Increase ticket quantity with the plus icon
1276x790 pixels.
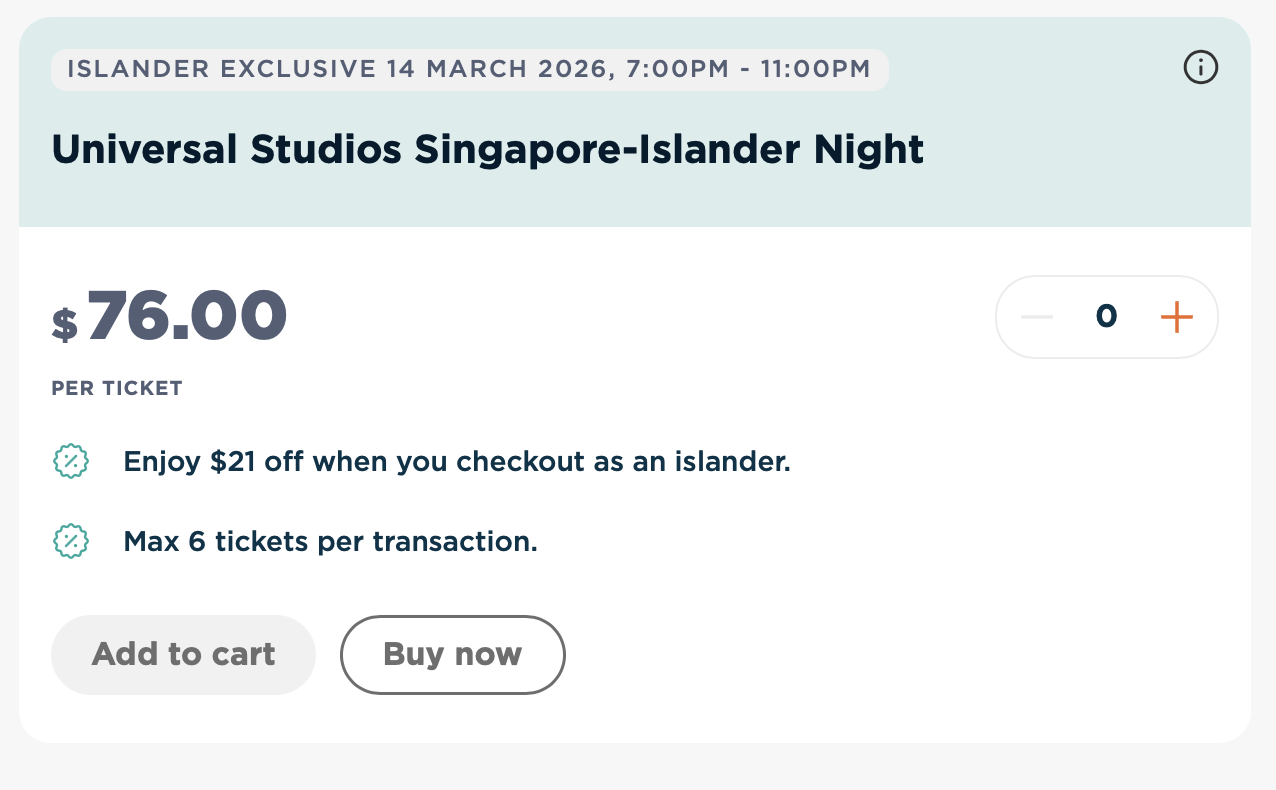1176,317
